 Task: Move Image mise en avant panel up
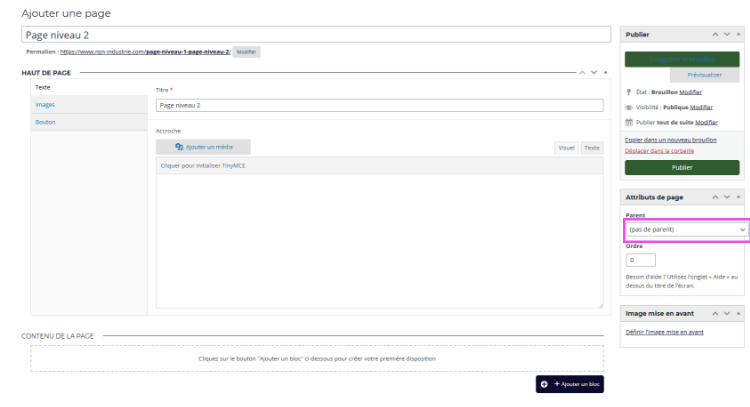click(x=715, y=314)
